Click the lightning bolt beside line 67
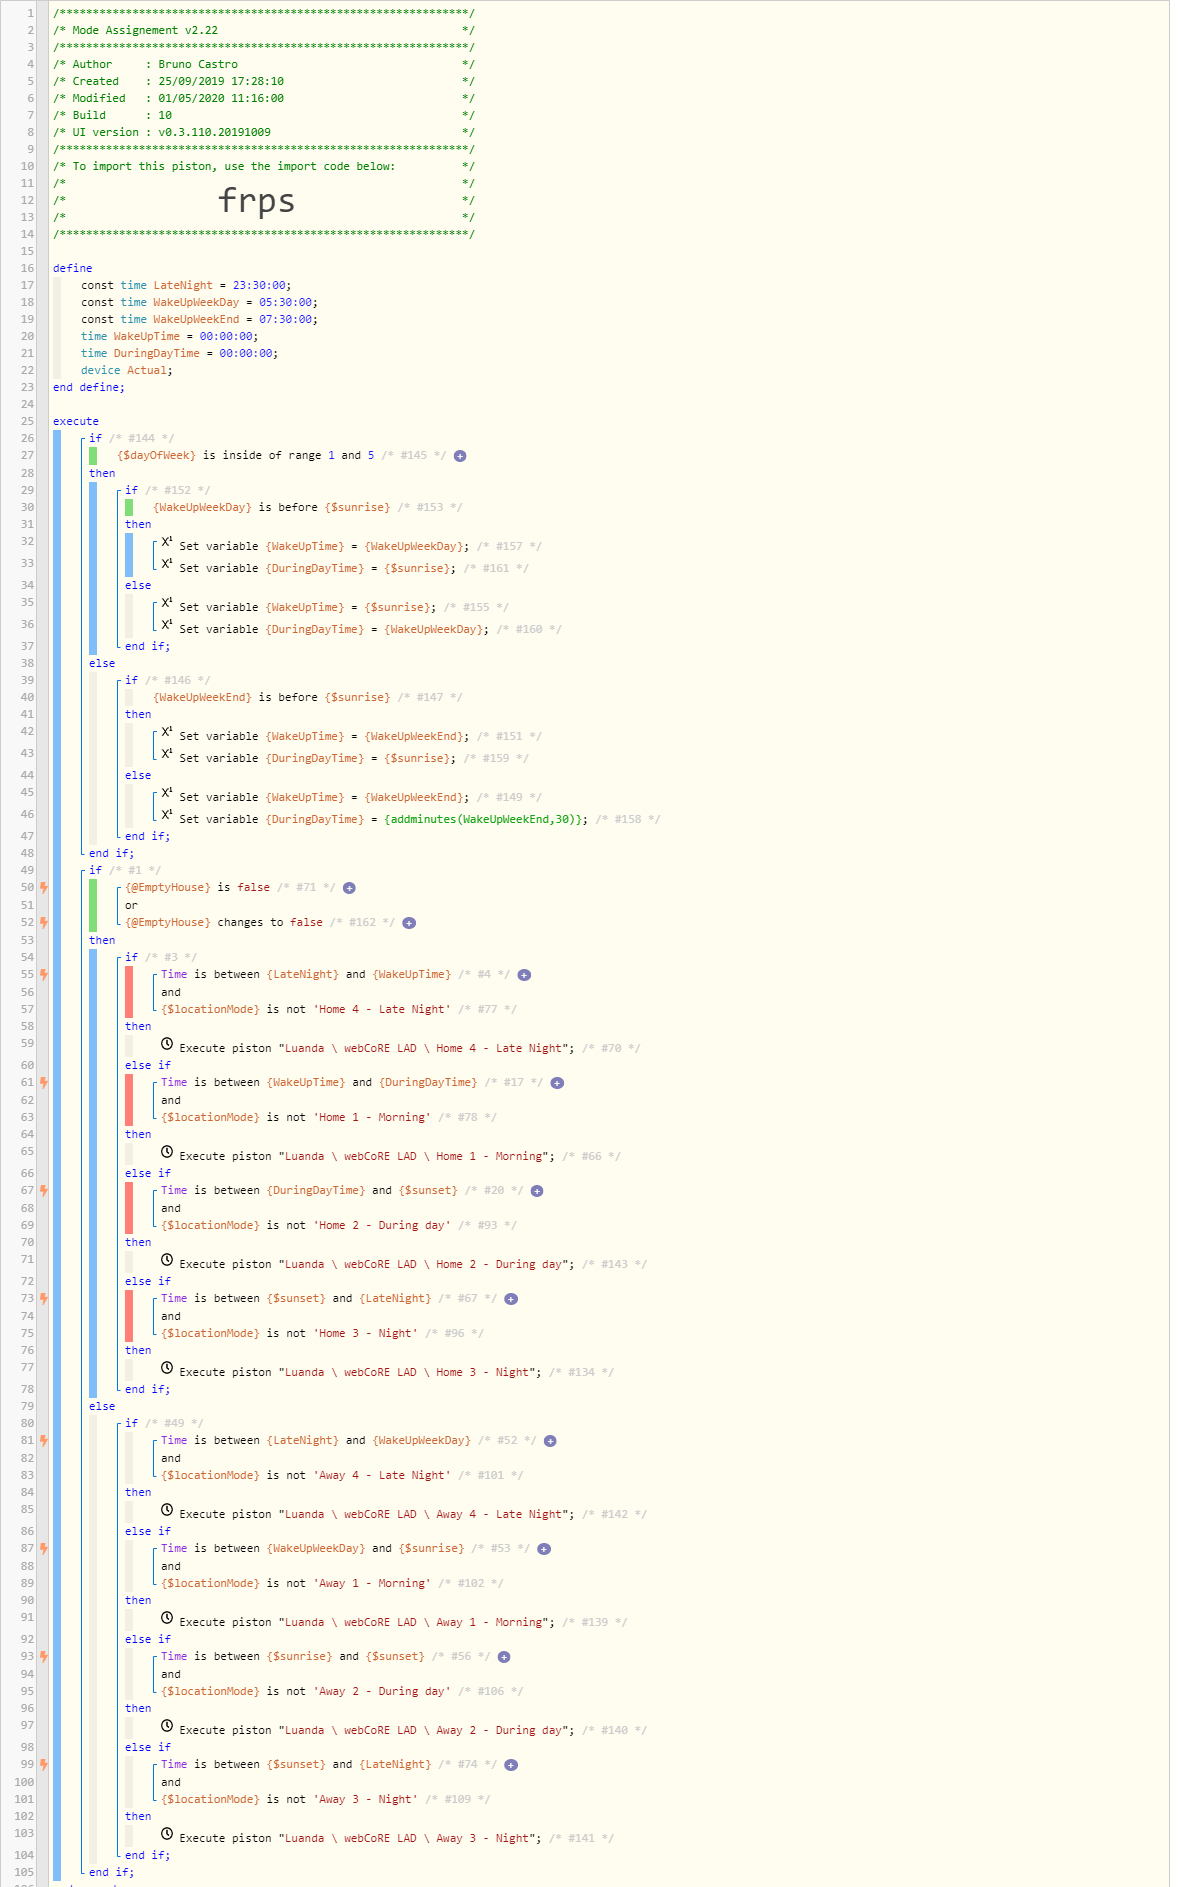 point(44,1191)
